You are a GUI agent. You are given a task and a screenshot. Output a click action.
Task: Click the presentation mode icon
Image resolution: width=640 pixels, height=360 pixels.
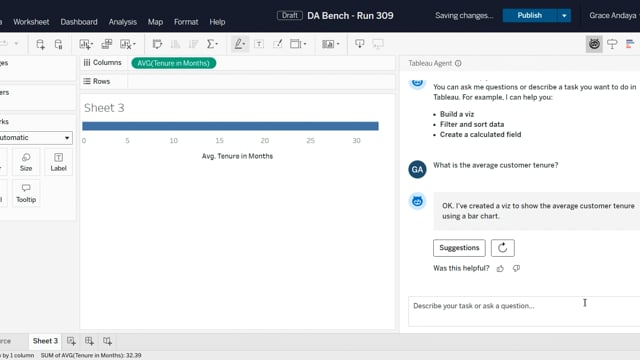pyautogui.click(x=378, y=44)
